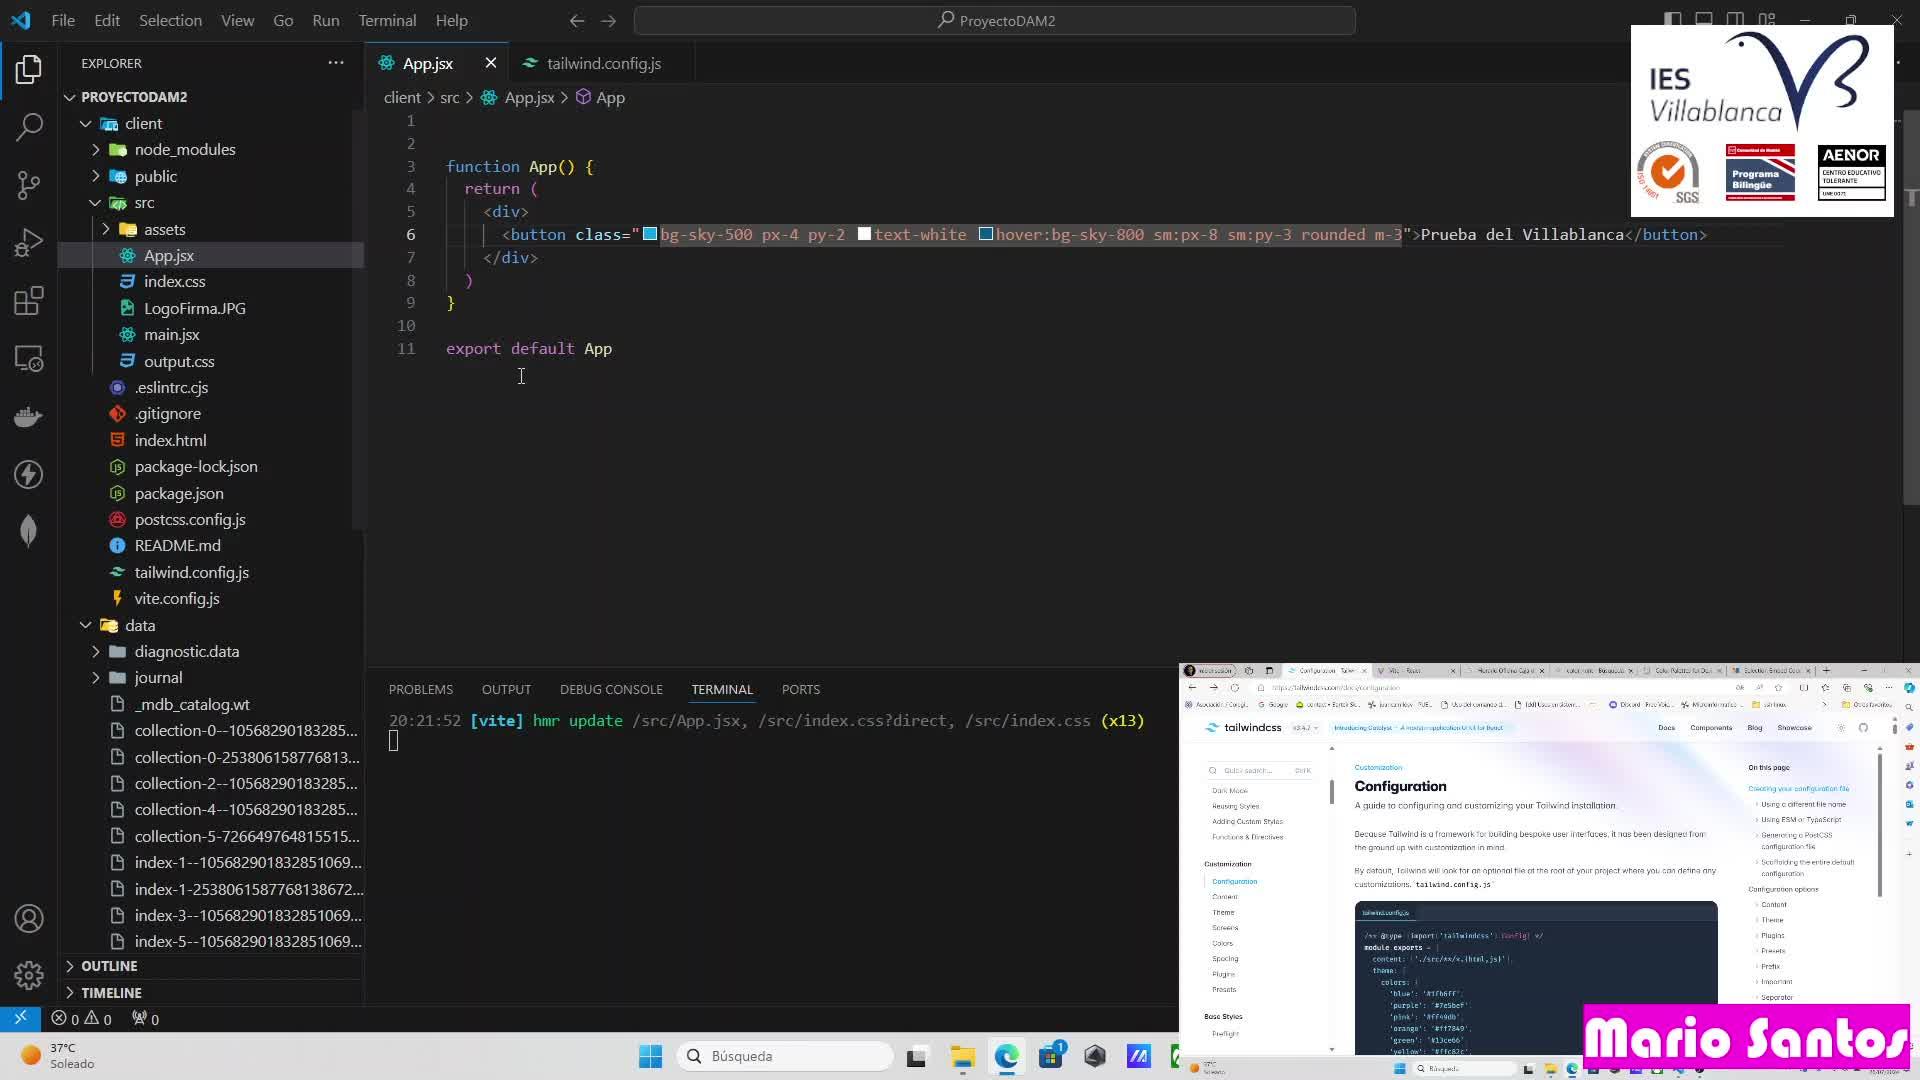The height and width of the screenshot is (1080, 1920).
Task: Click the errors and warnings status indicator
Action: pyautogui.click(x=82, y=1019)
